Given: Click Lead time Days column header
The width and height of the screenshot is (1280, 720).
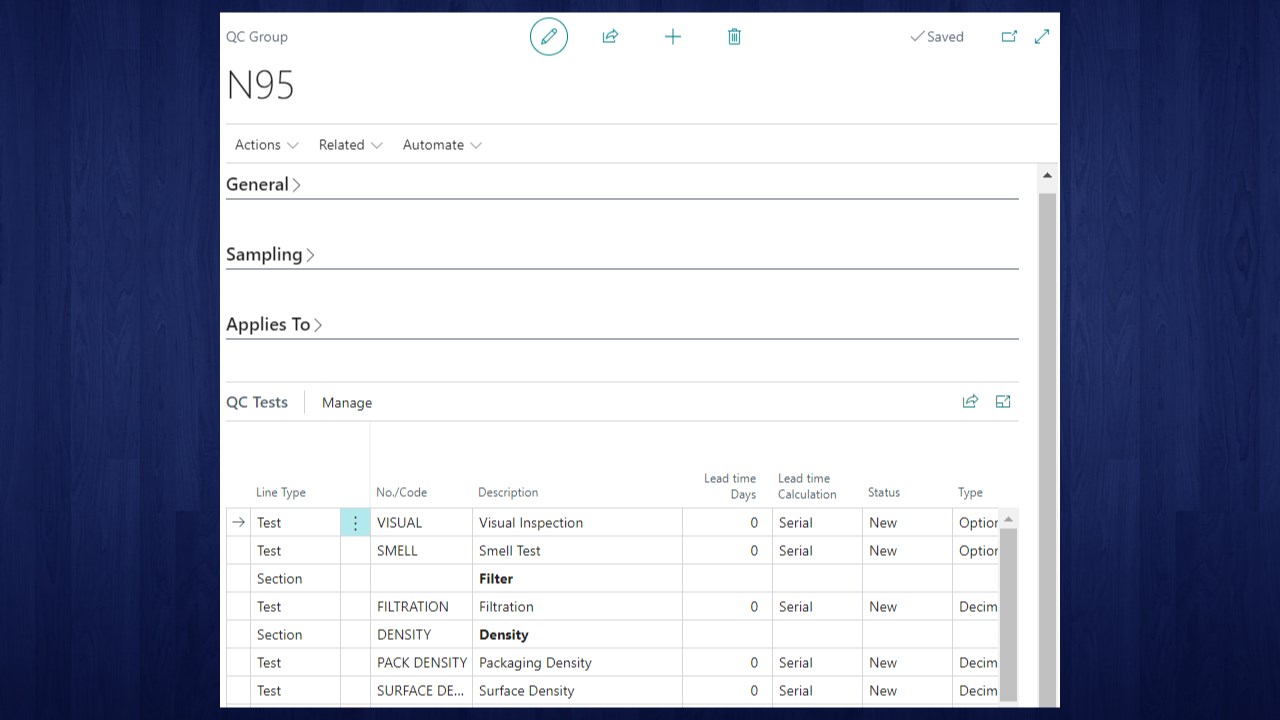Looking at the screenshot, I should click(x=730, y=486).
